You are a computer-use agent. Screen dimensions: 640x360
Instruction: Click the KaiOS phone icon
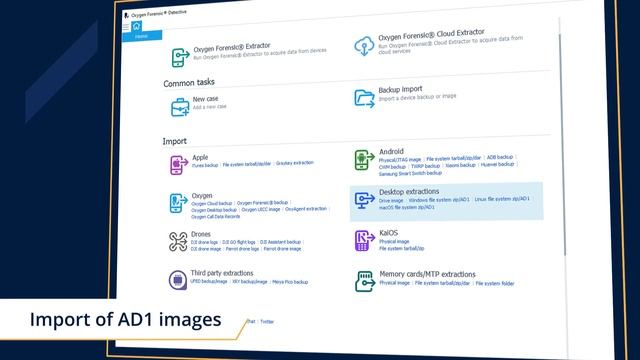364,240
